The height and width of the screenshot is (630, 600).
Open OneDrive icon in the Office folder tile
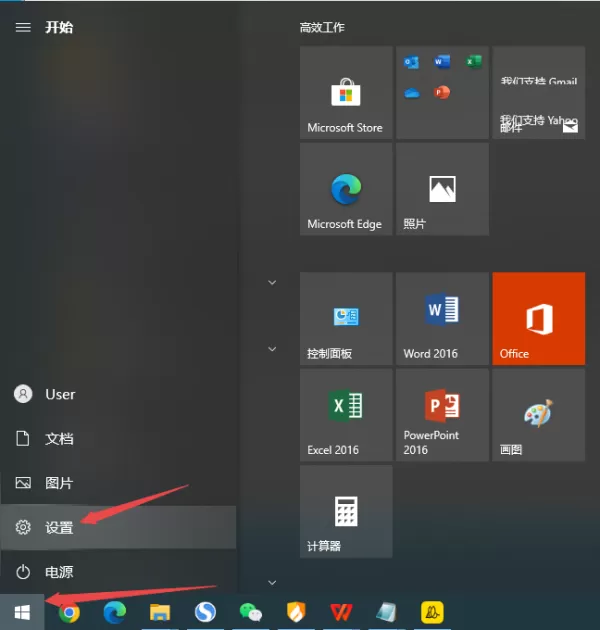[412, 93]
